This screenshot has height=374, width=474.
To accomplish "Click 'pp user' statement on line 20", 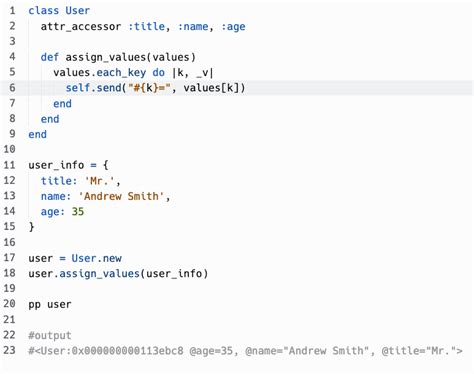I will (50, 305).
